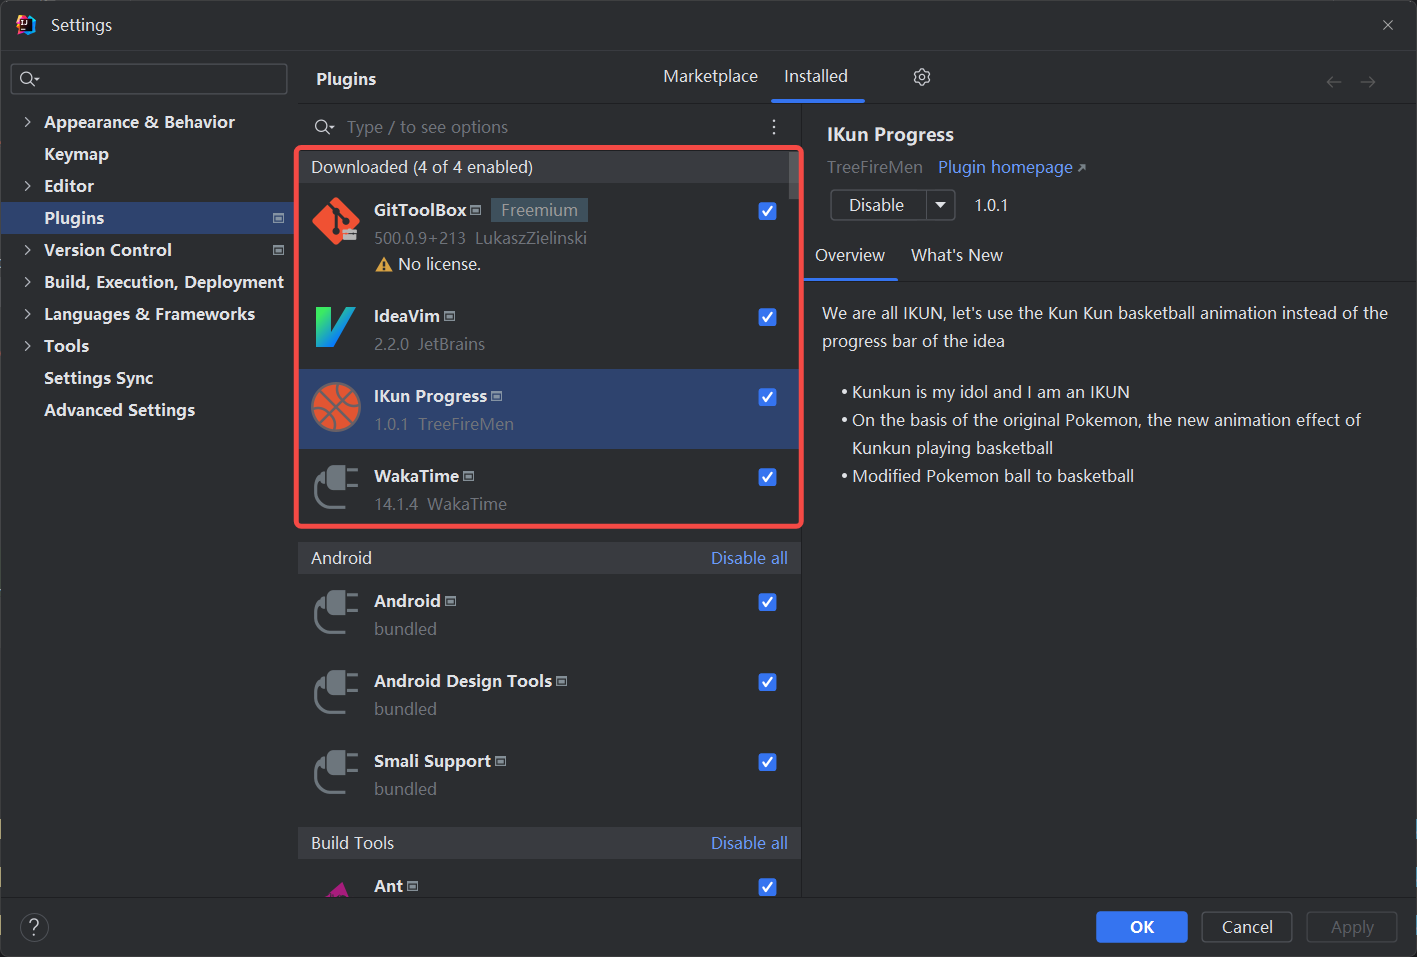Click the warning icon beside No license

coord(384,265)
